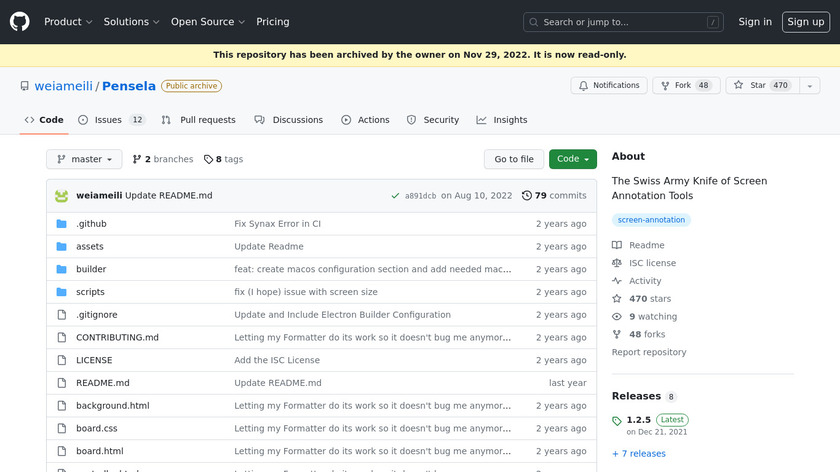Click the GitHub logo icon
The image size is (840, 472).
[20, 21]
